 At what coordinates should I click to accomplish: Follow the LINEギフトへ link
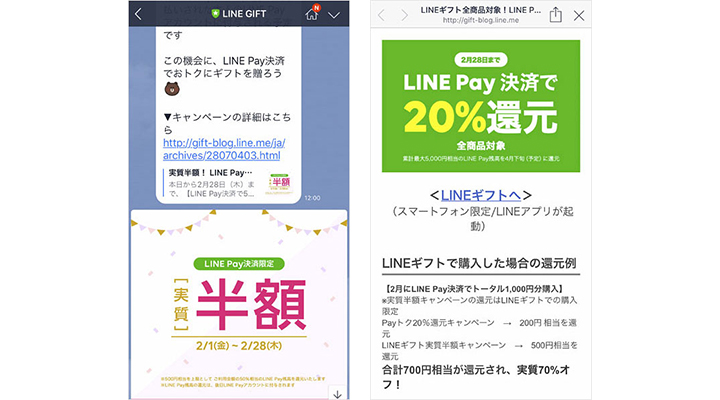pos(481,195)
